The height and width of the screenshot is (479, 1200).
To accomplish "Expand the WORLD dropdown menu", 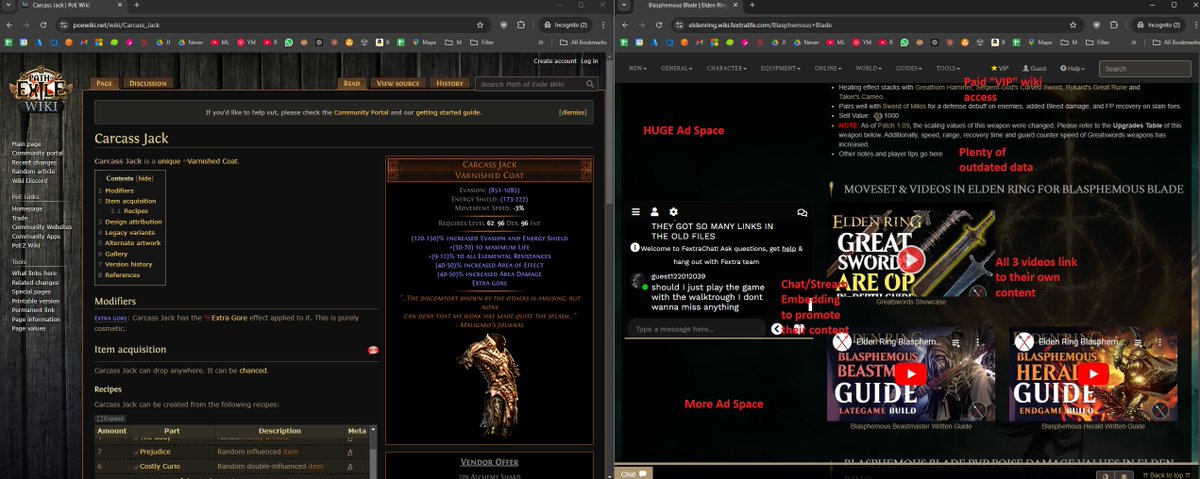I will pyautogui.click(x=871, y=68).
